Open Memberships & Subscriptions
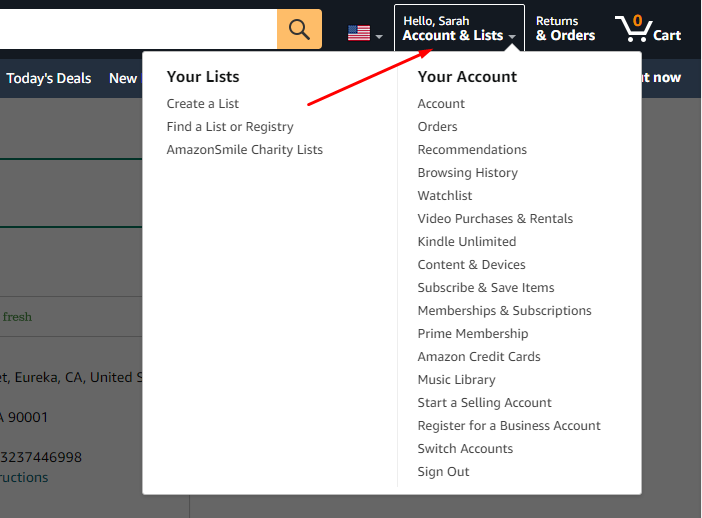 (x=504, y=311)
